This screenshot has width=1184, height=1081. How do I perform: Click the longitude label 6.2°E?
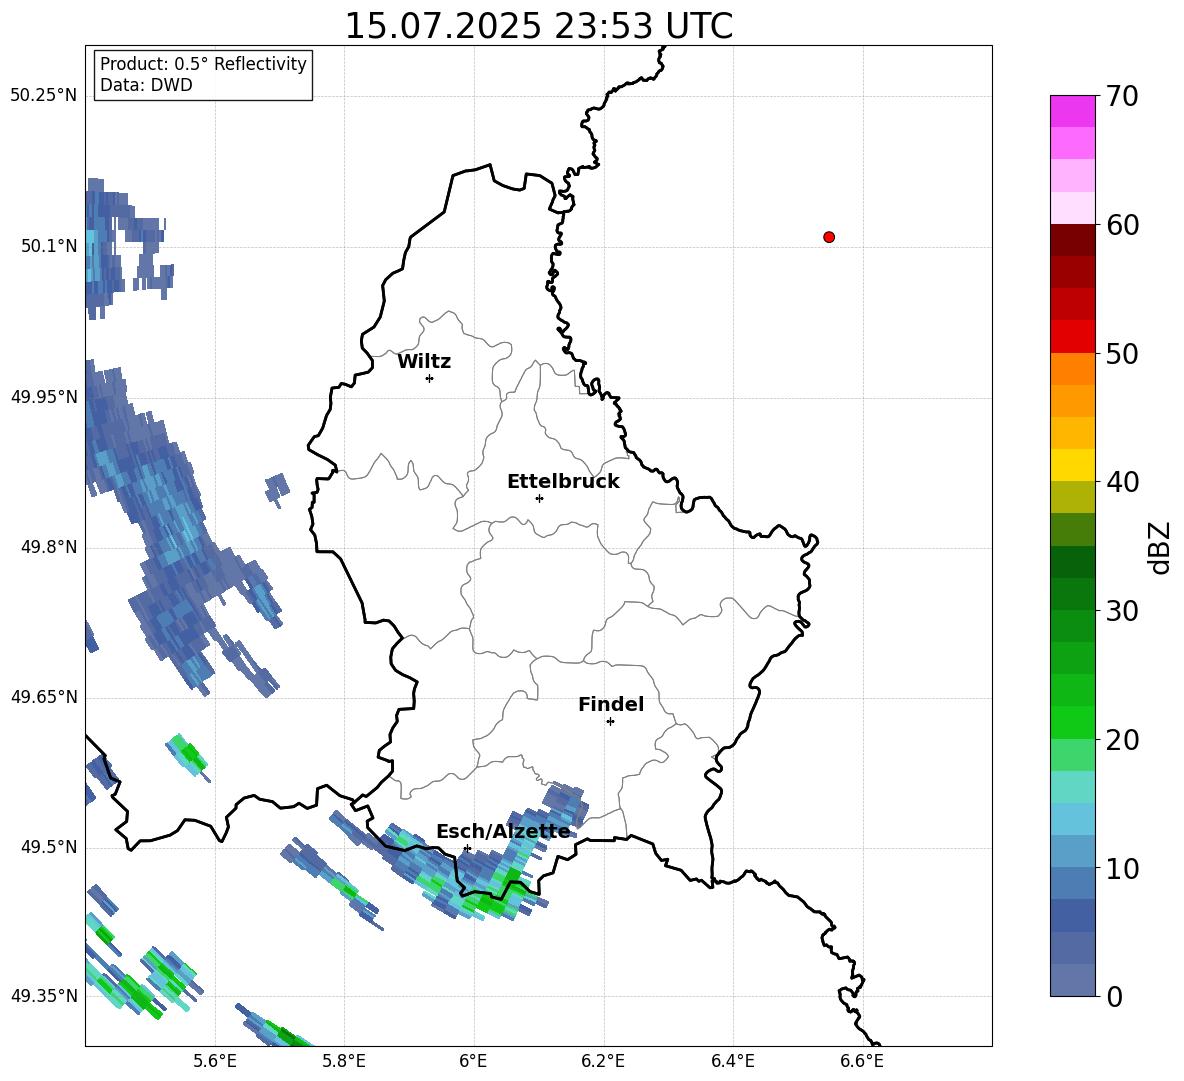pyautogui.click(x=603, y=1061)
